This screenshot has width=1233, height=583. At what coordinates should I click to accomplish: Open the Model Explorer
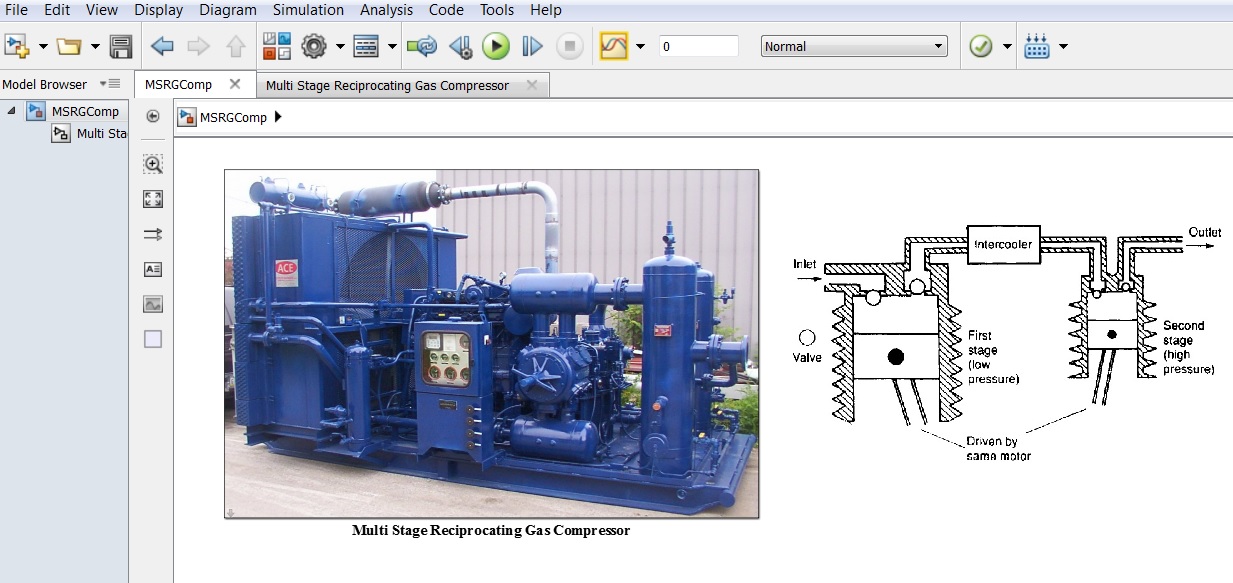368,45
